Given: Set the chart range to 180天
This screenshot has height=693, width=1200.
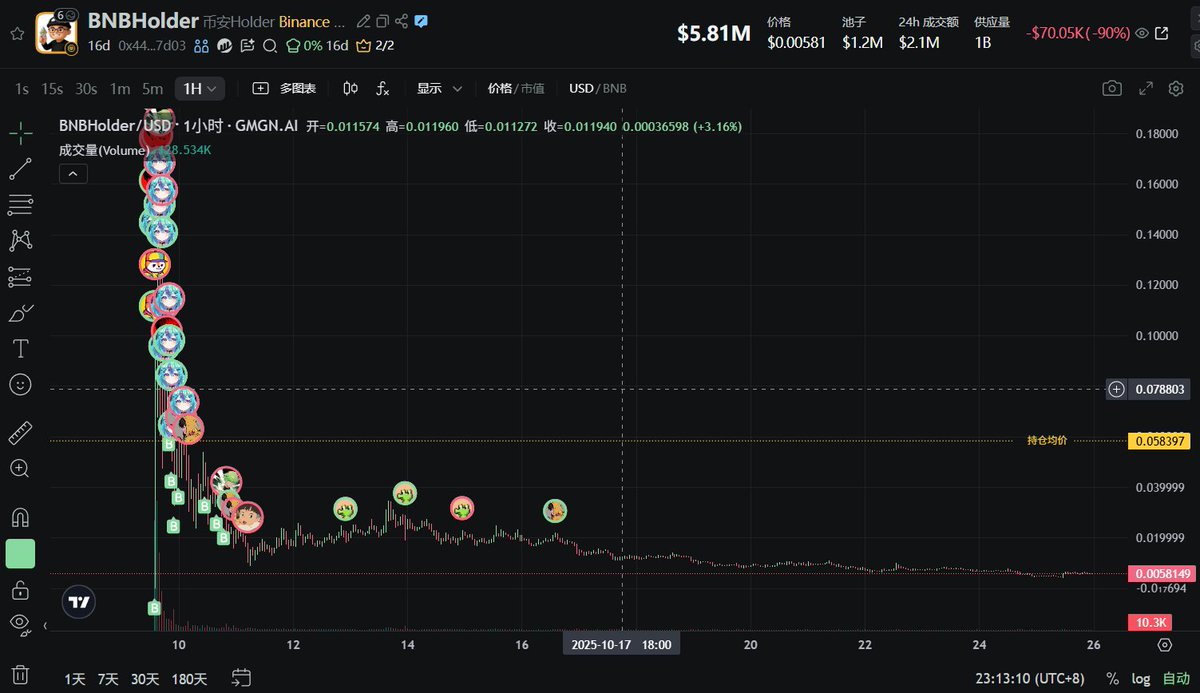Looking at the screenshot, I should [x=189, y=679].
